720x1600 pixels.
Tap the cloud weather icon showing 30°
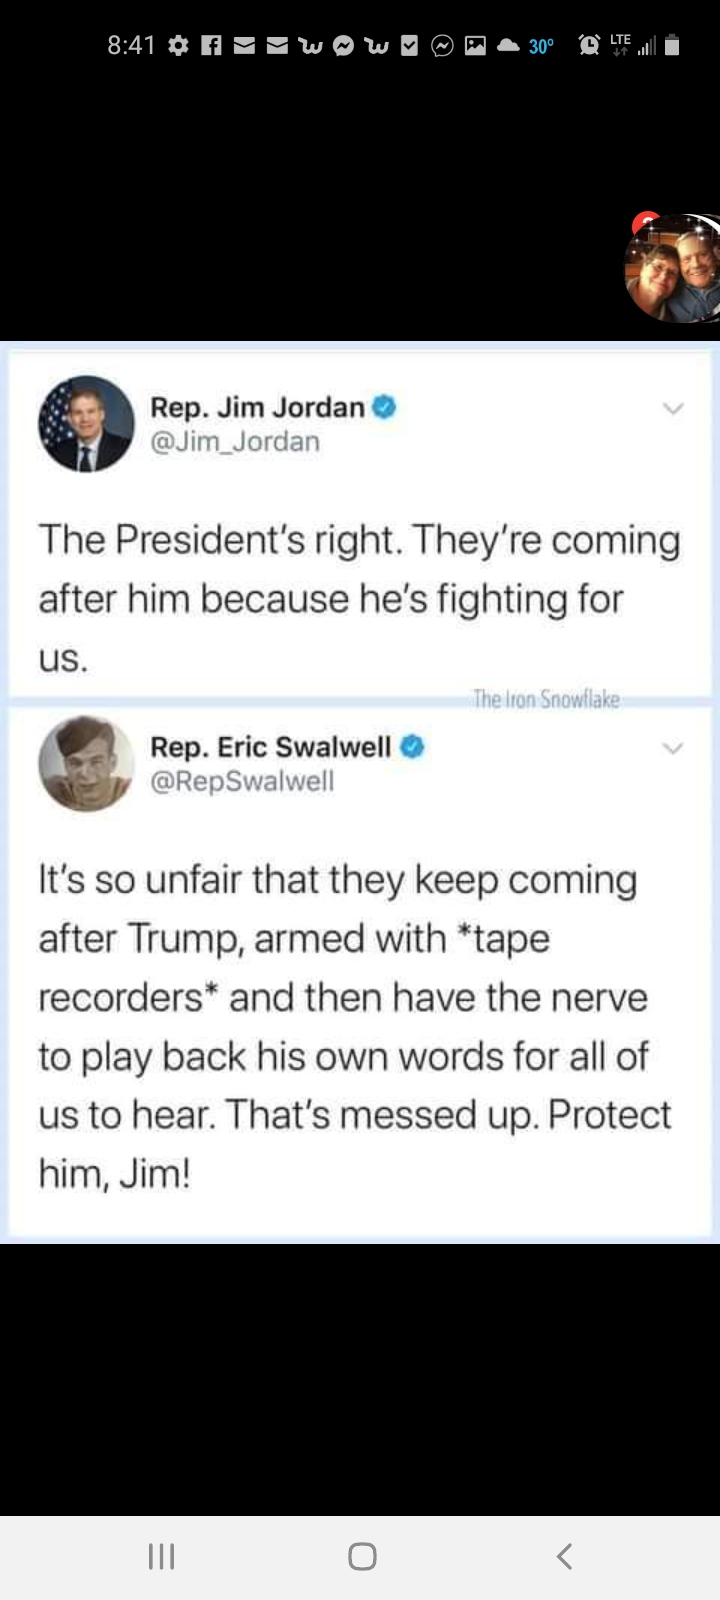pyautogui.click(x=509, y=46)
